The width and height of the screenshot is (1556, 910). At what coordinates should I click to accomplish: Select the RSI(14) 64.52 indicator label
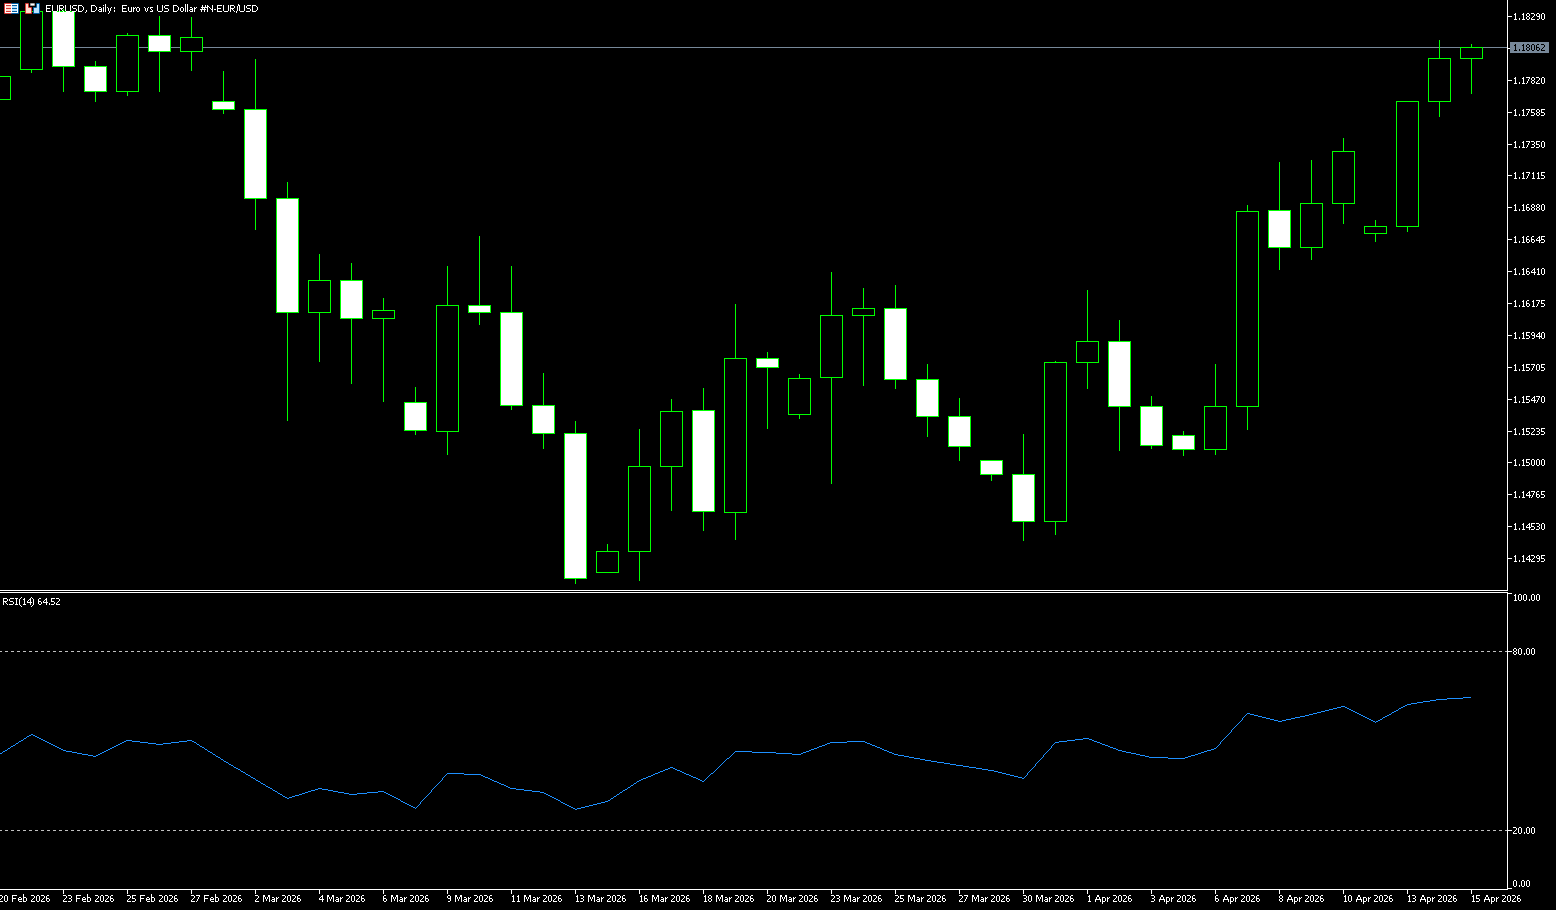31,602
